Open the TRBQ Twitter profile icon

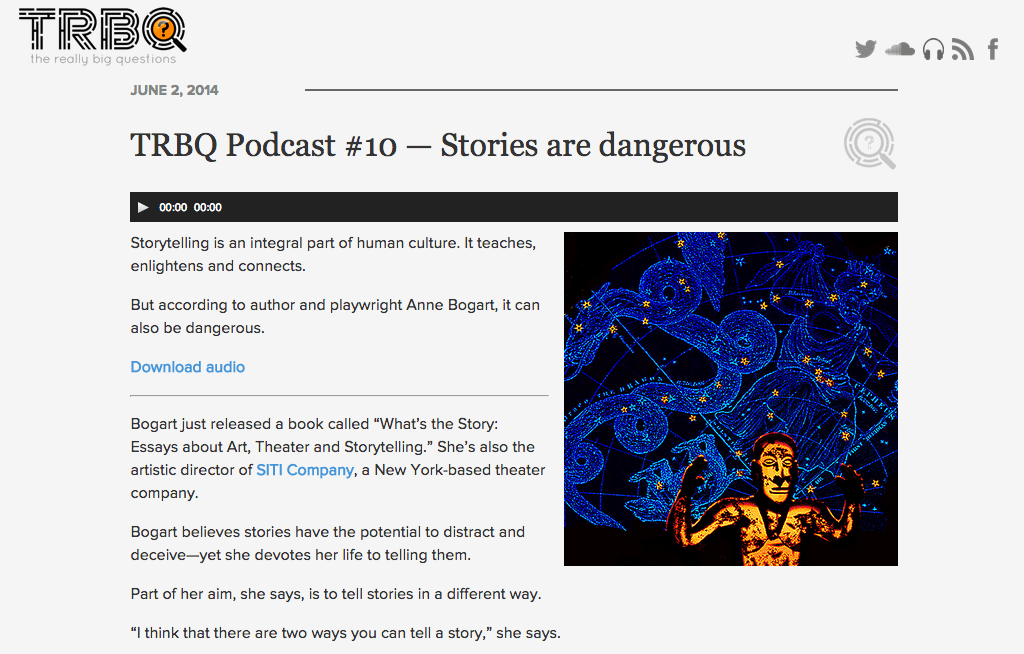[x=866, y=50]
